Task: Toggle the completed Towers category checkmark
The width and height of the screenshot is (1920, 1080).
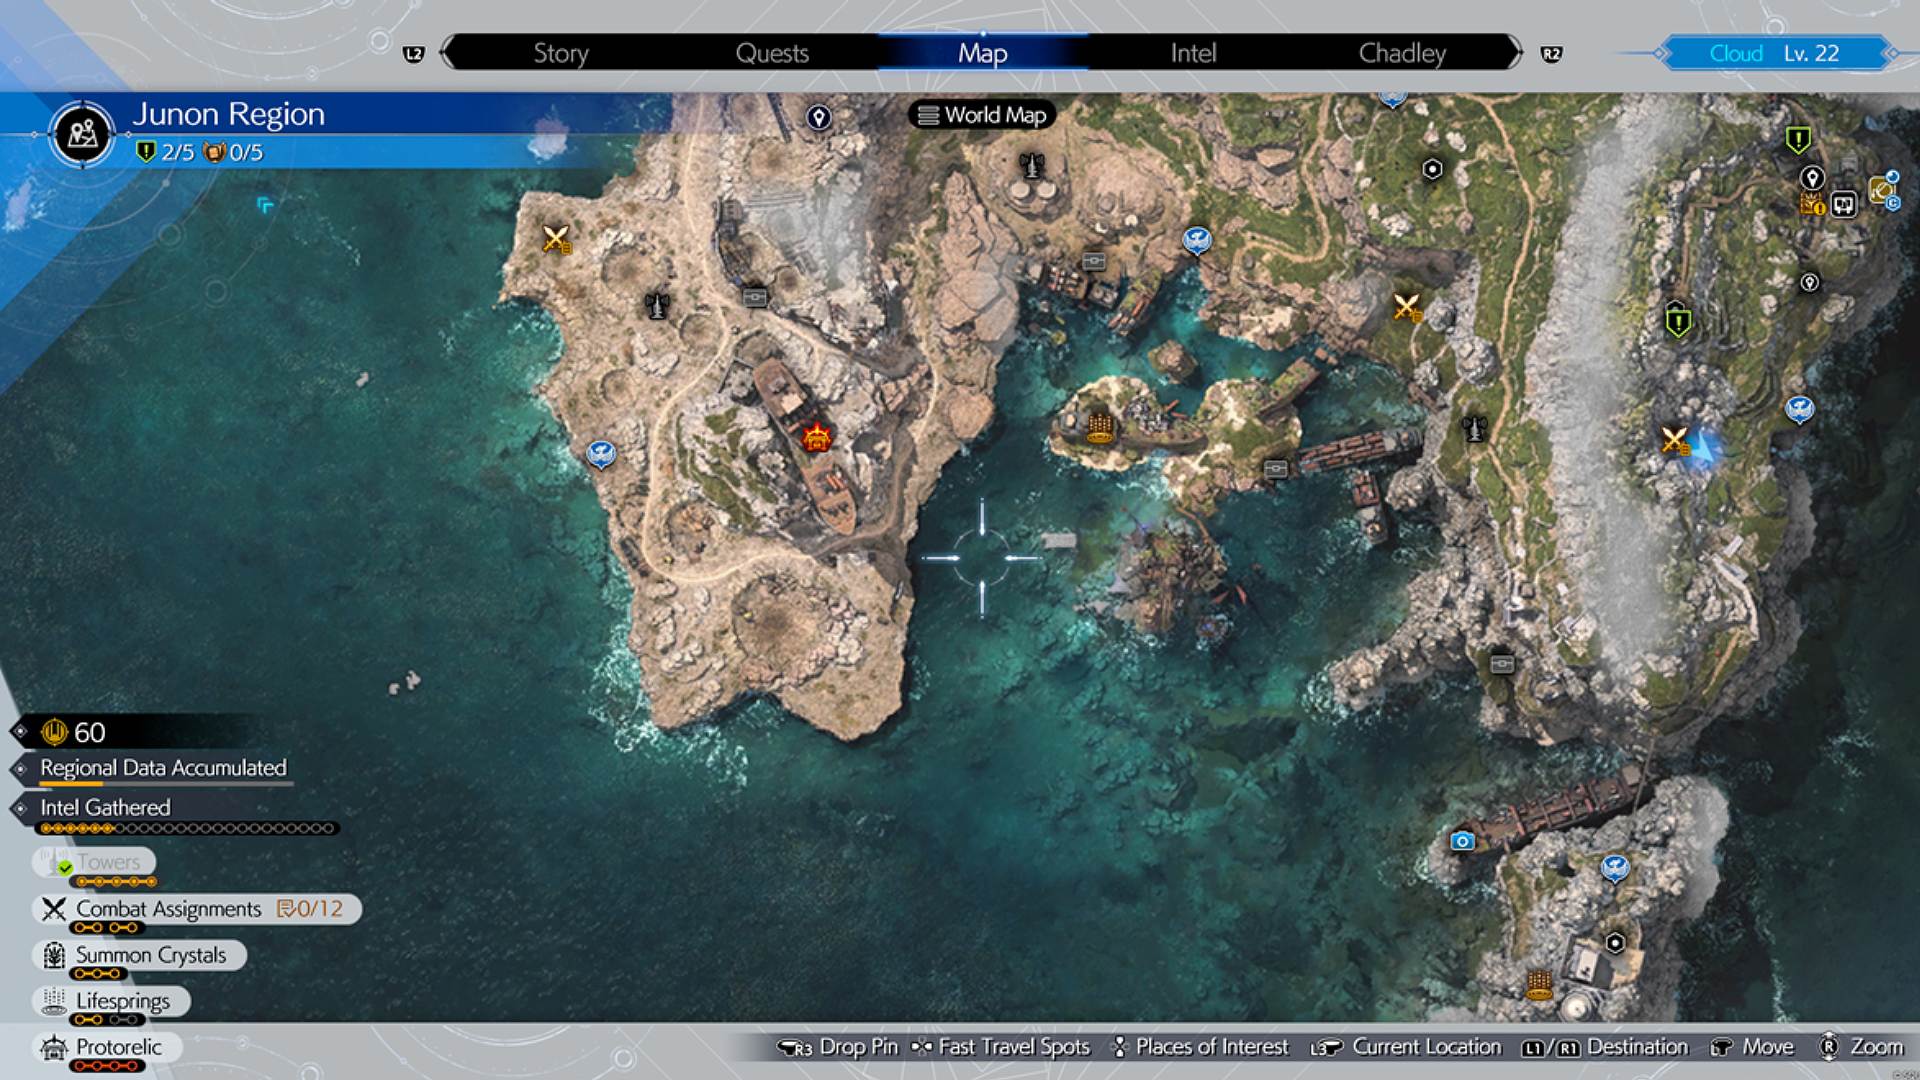Action: 64,869
